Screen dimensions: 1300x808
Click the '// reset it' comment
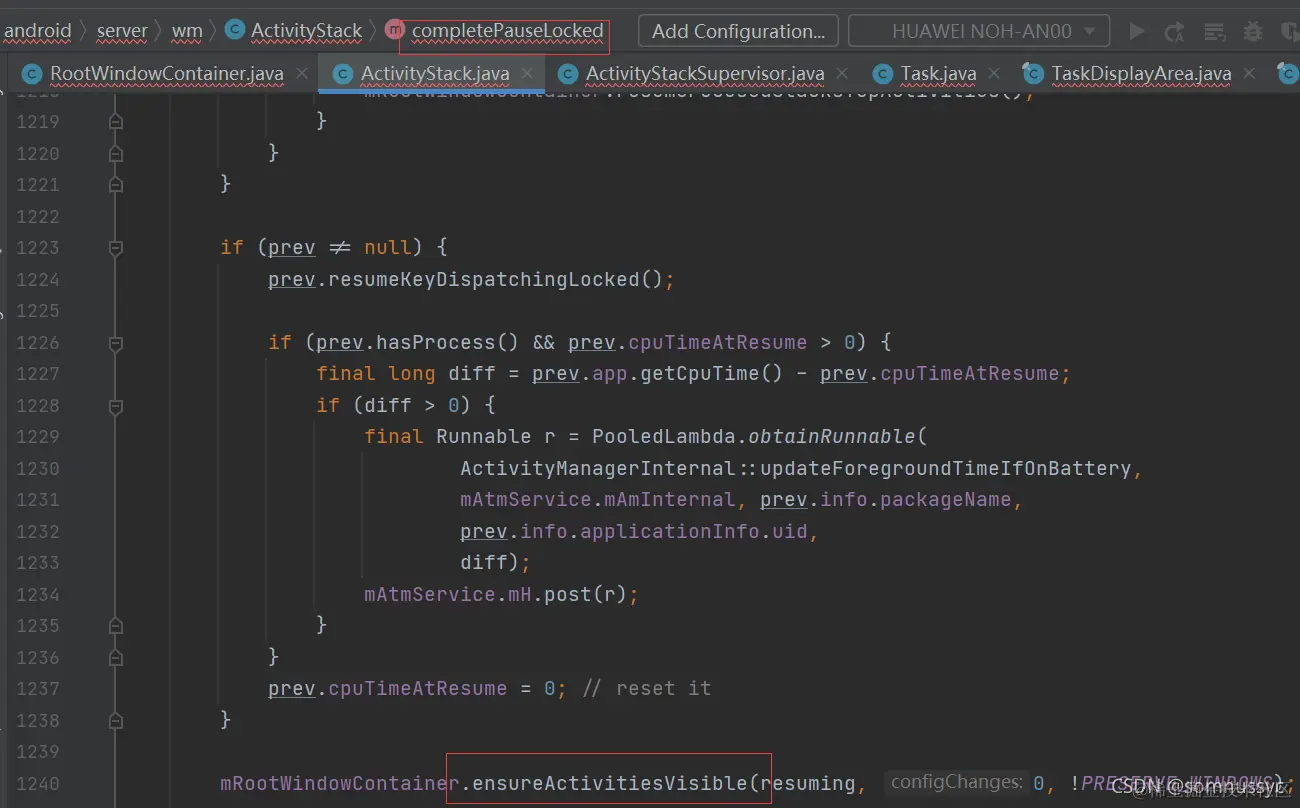click(x=646, y=688)
